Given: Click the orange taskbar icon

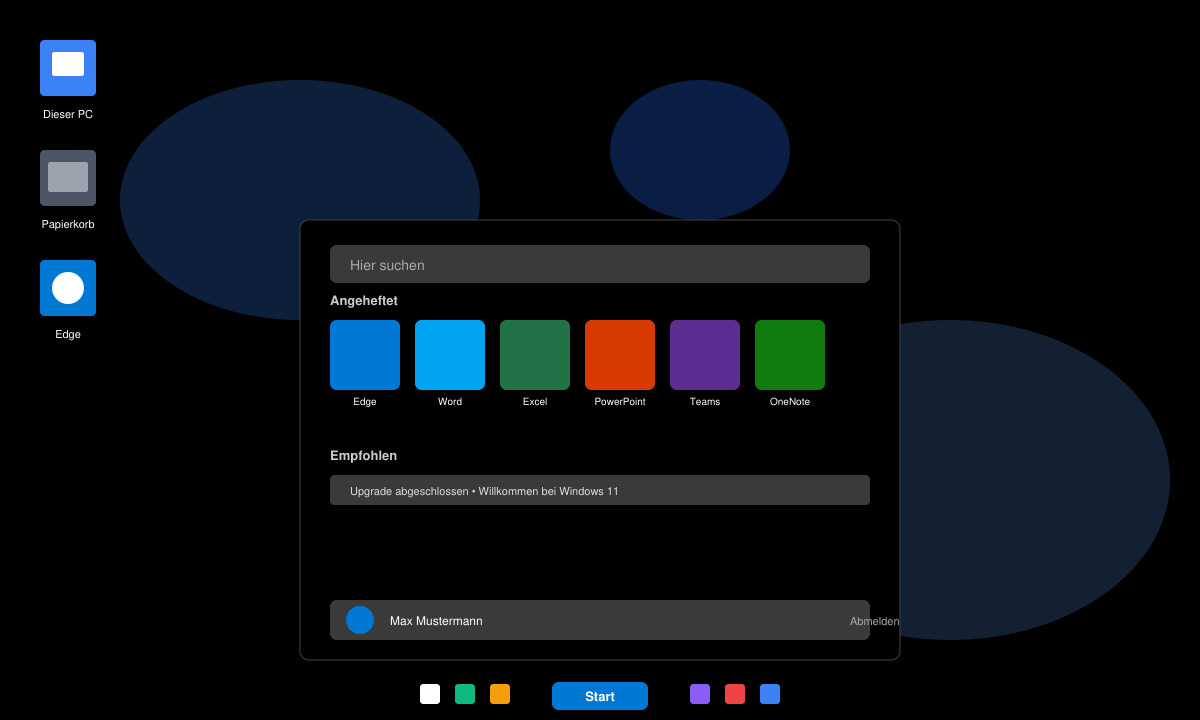Looking at the screenshot, I should pyautogui.click(x=500, y=694).
